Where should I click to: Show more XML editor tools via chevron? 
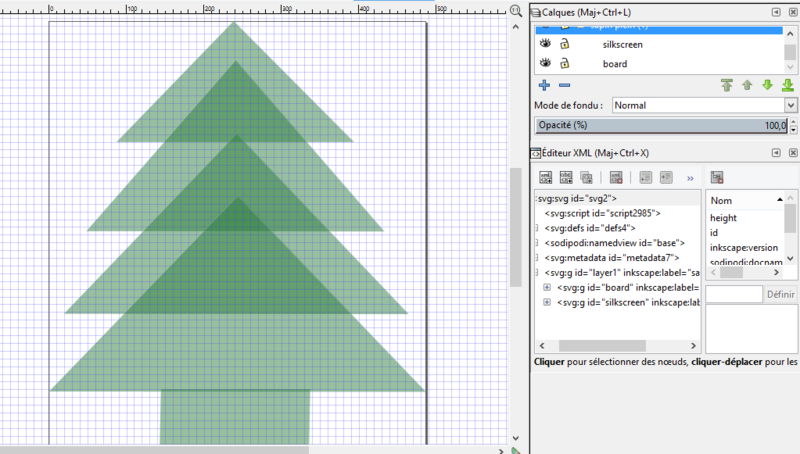click(690, 178)
